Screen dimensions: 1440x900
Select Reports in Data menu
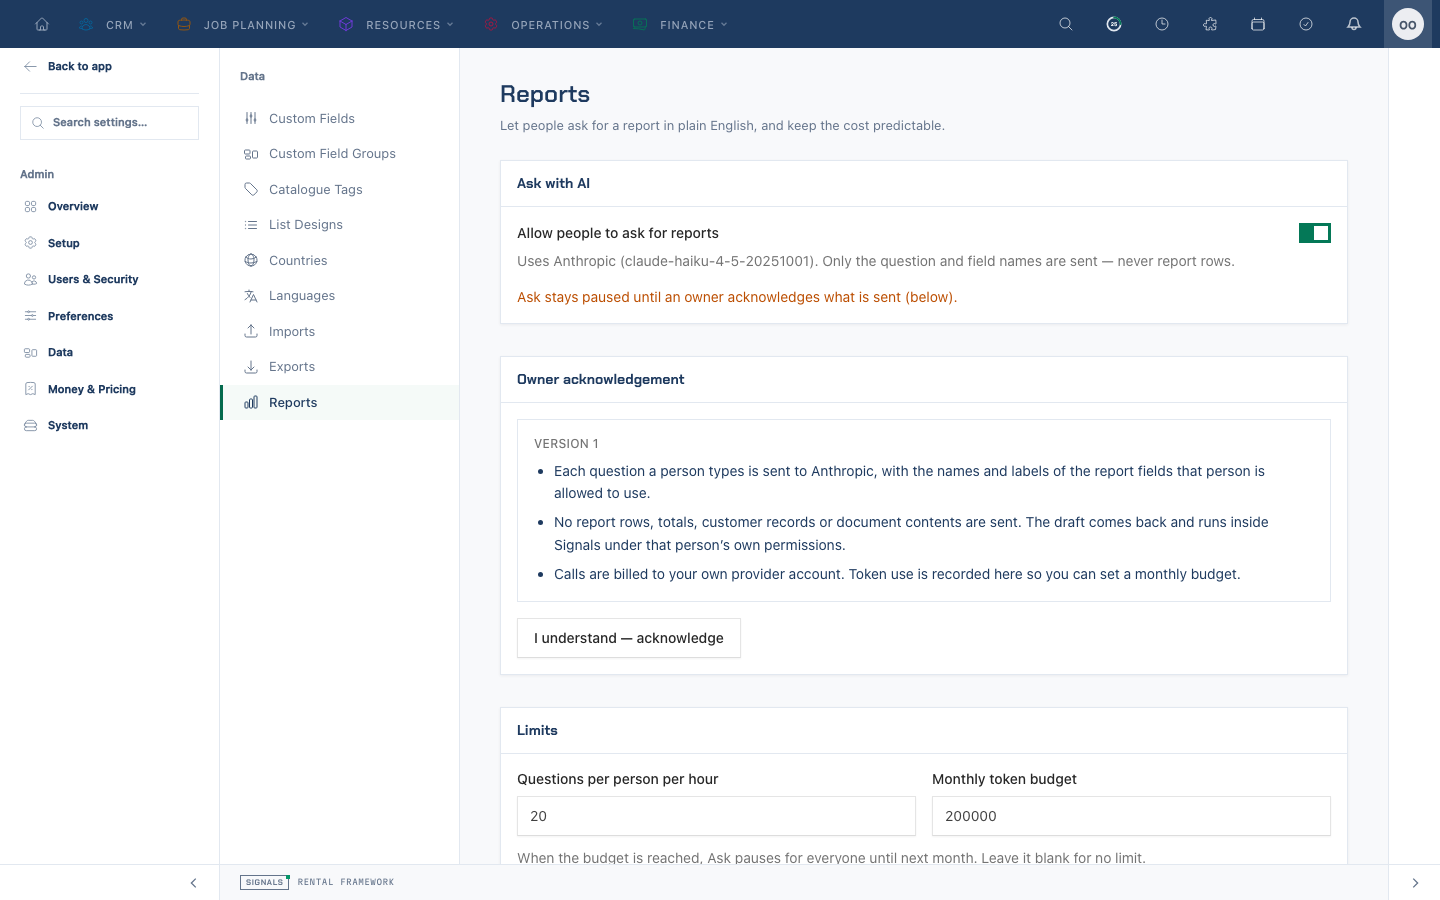(339, 402)
